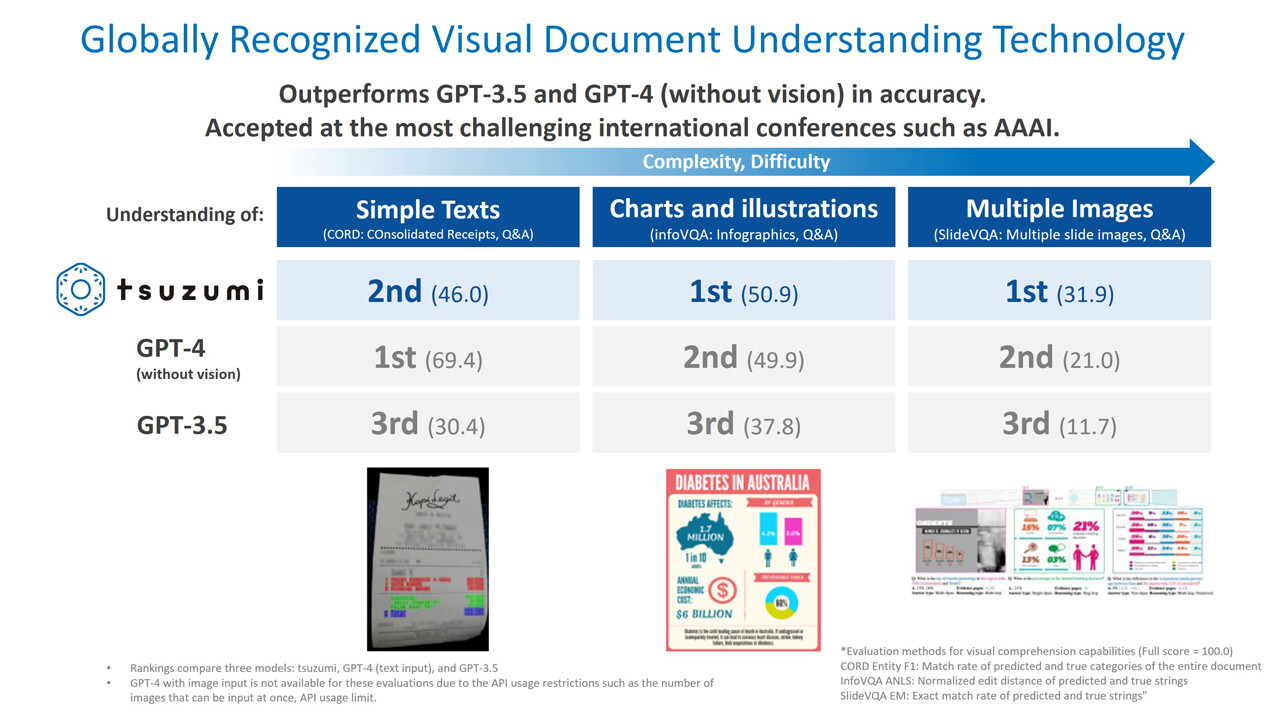The width and height of the screenshot is (1280, 712).
Task: Click the 'Charts and illustrations' column heading
Action: [744, 208]
